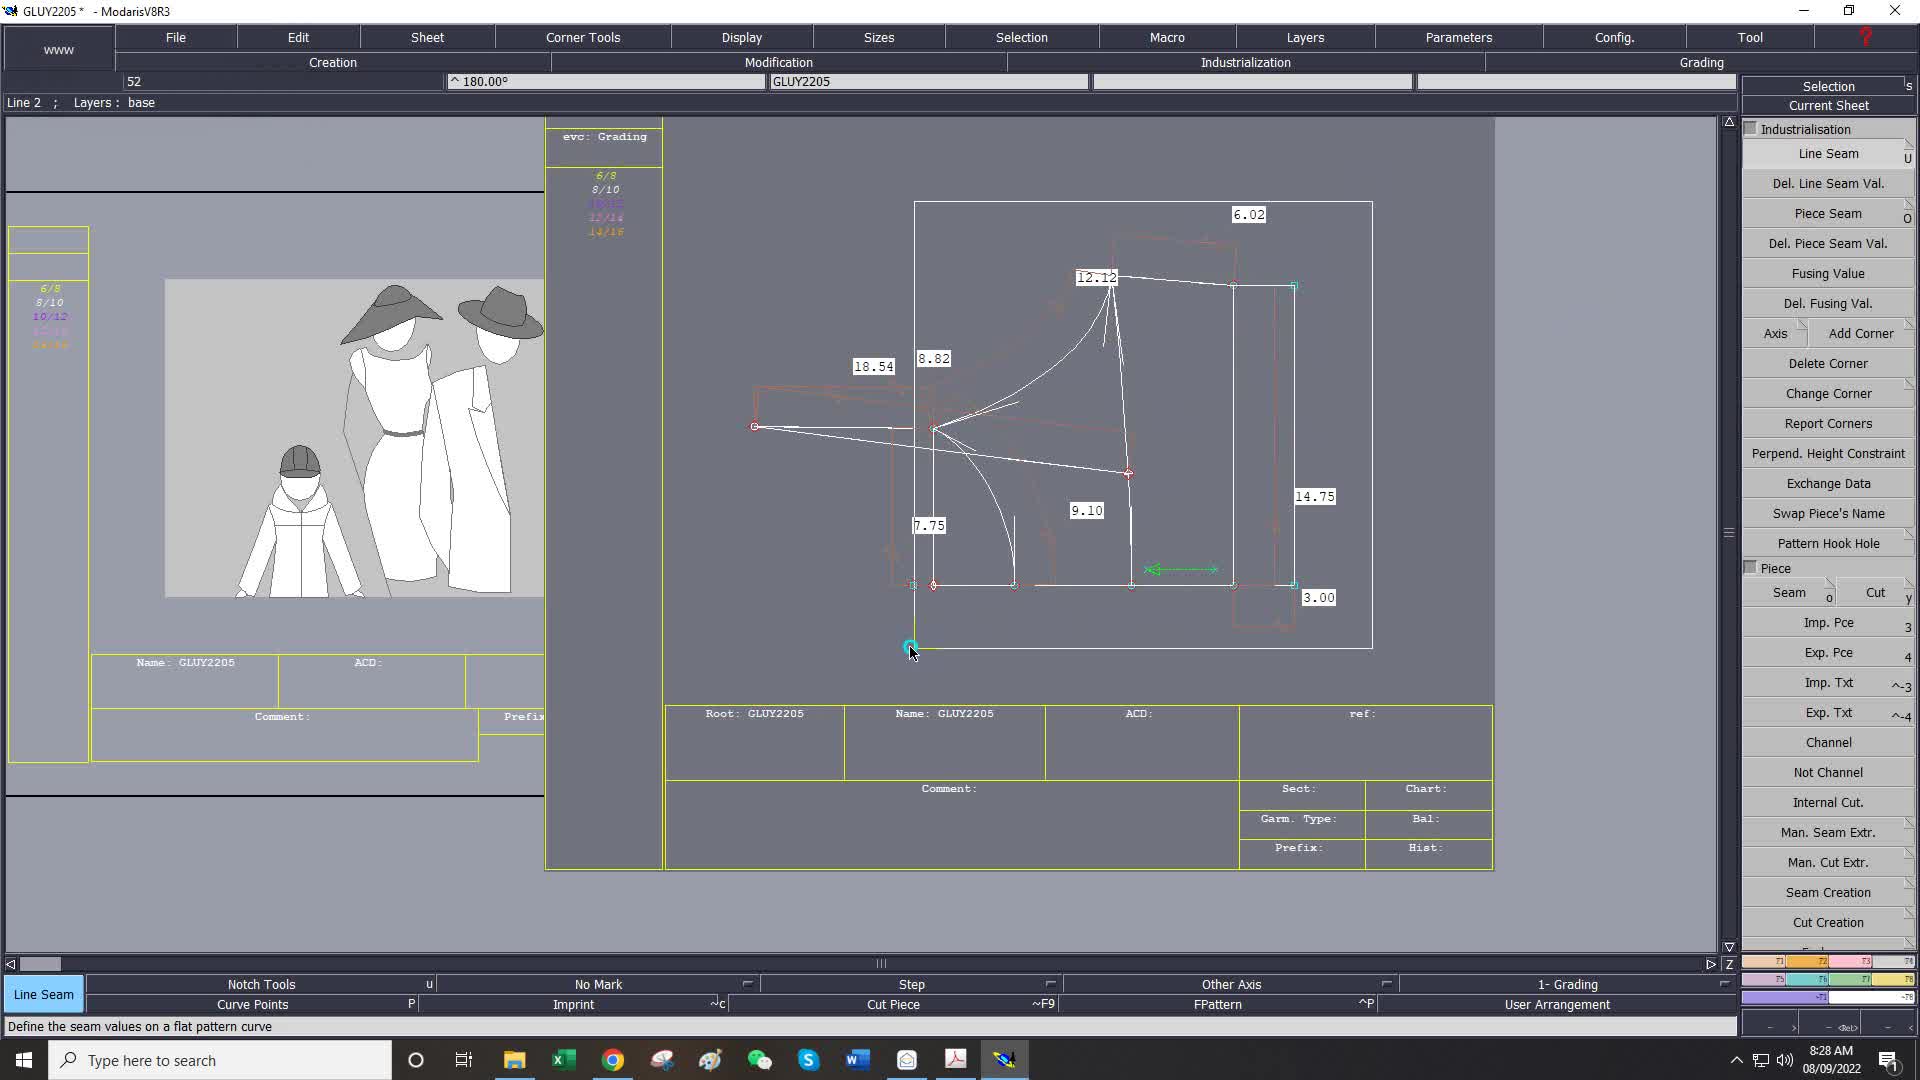1920x1080 pixels.
Task: Toggle the Piece section checkbox
Action: (1750, 567)
